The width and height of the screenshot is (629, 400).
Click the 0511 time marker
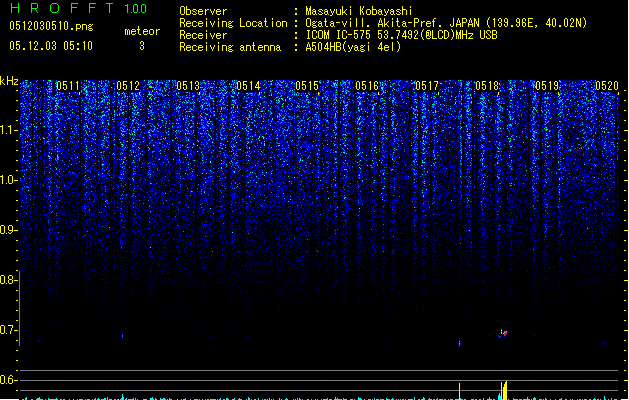68,86
